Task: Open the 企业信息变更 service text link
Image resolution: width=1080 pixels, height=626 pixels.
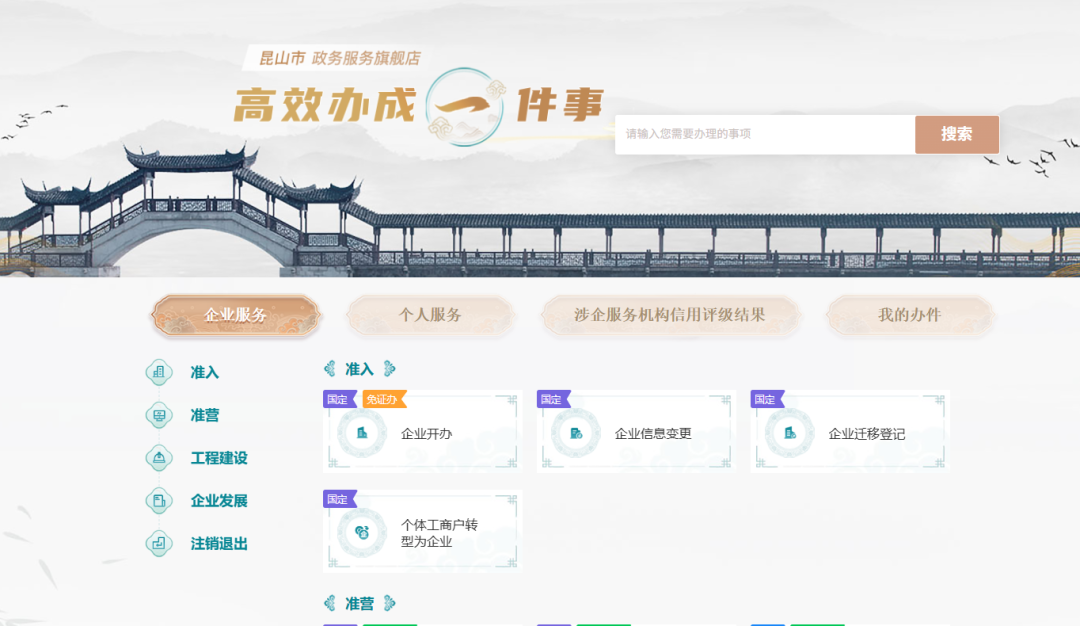Action: [x=653, y=434]
